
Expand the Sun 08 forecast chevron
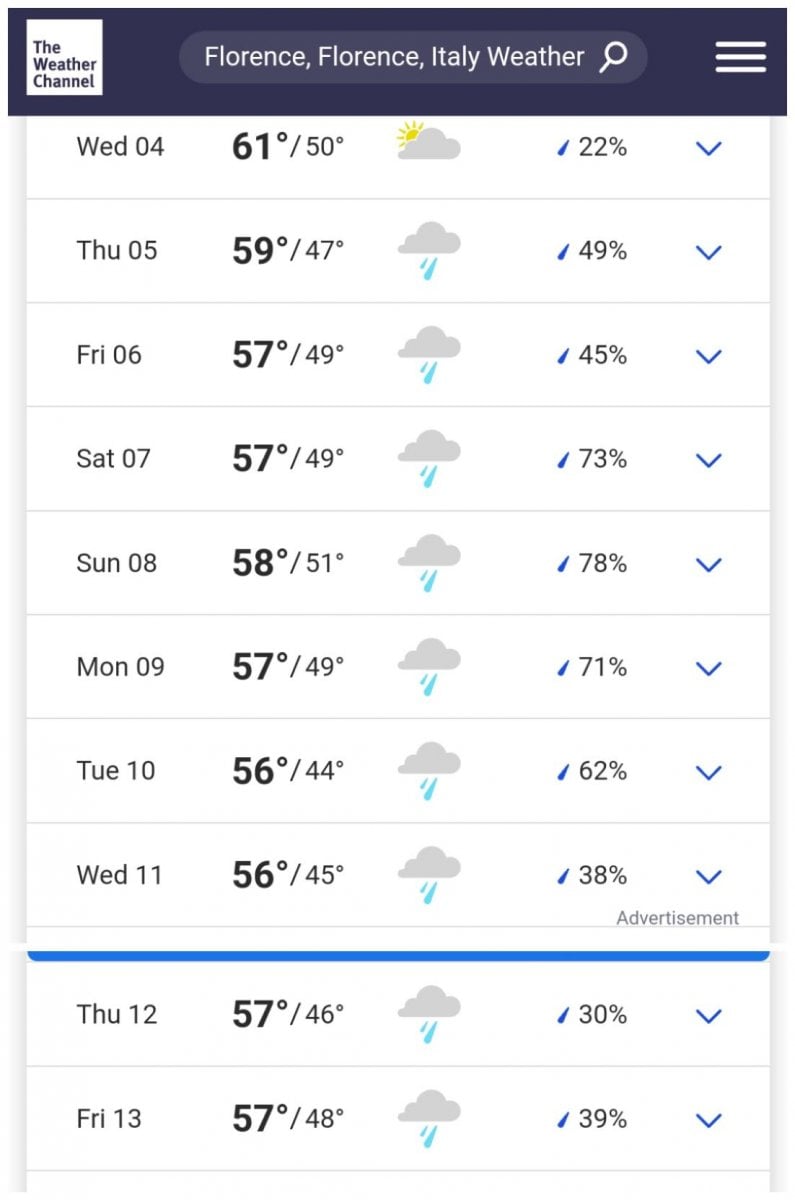[x=708, y=565]
